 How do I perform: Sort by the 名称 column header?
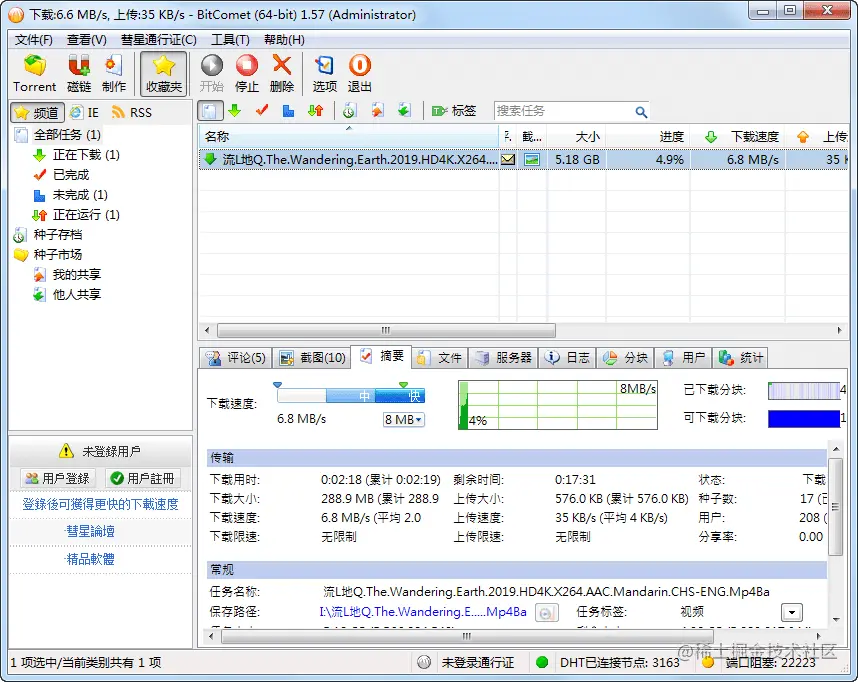coord(349,136)
